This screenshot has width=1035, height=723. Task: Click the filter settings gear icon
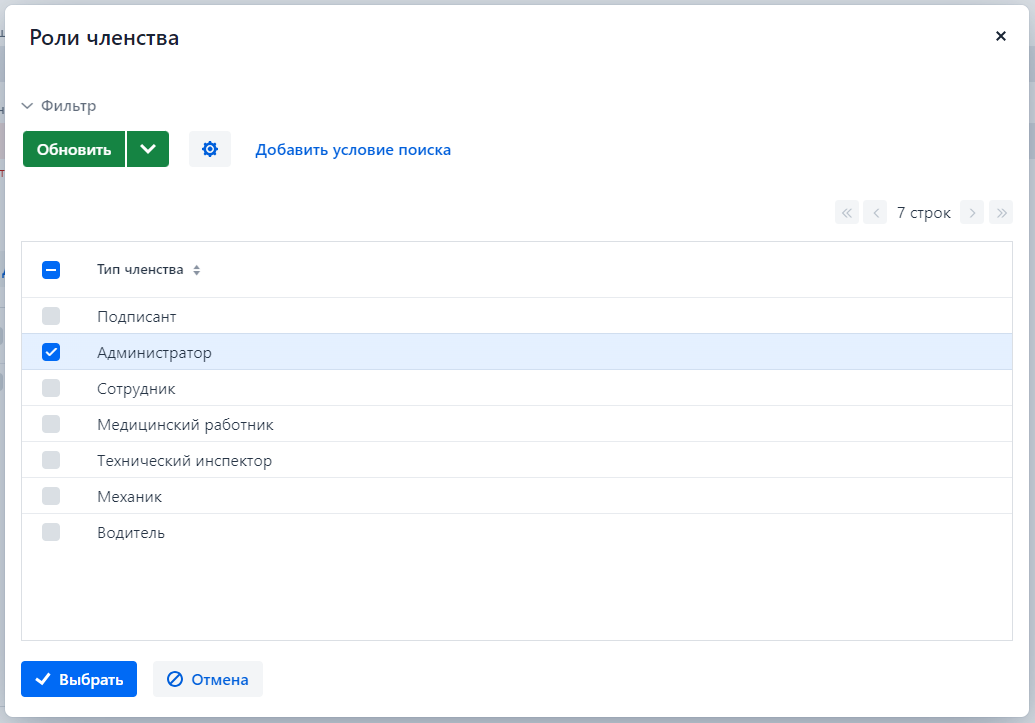click(x=209, y=149)
